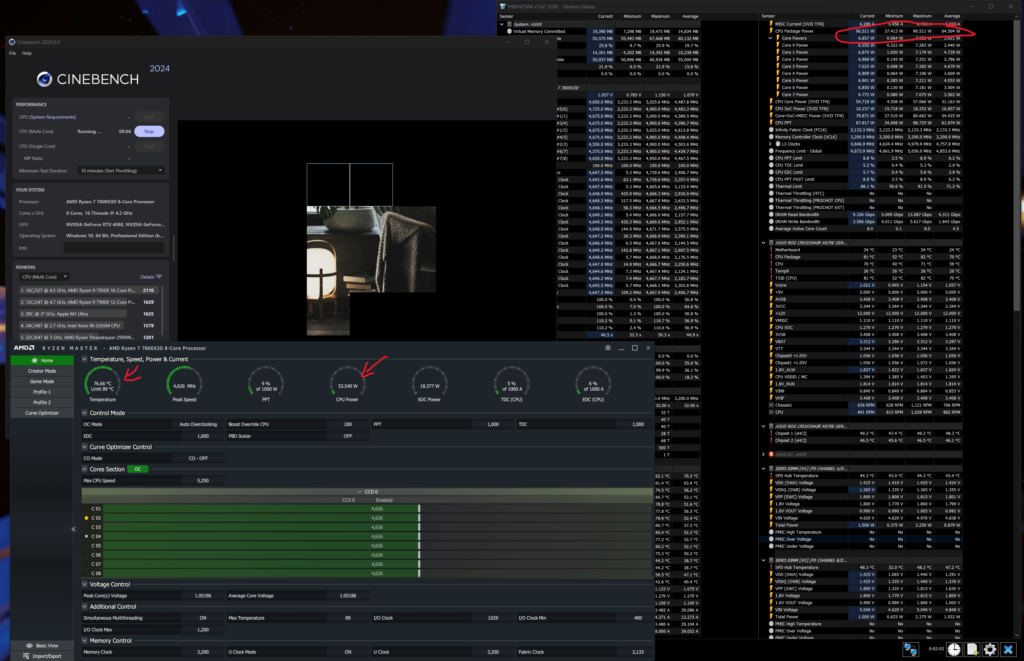Image resolution: width=1024 pixels, height=661 pixels.
Task: Go to Home in Ryzen Master
Action: pos(42,361)
